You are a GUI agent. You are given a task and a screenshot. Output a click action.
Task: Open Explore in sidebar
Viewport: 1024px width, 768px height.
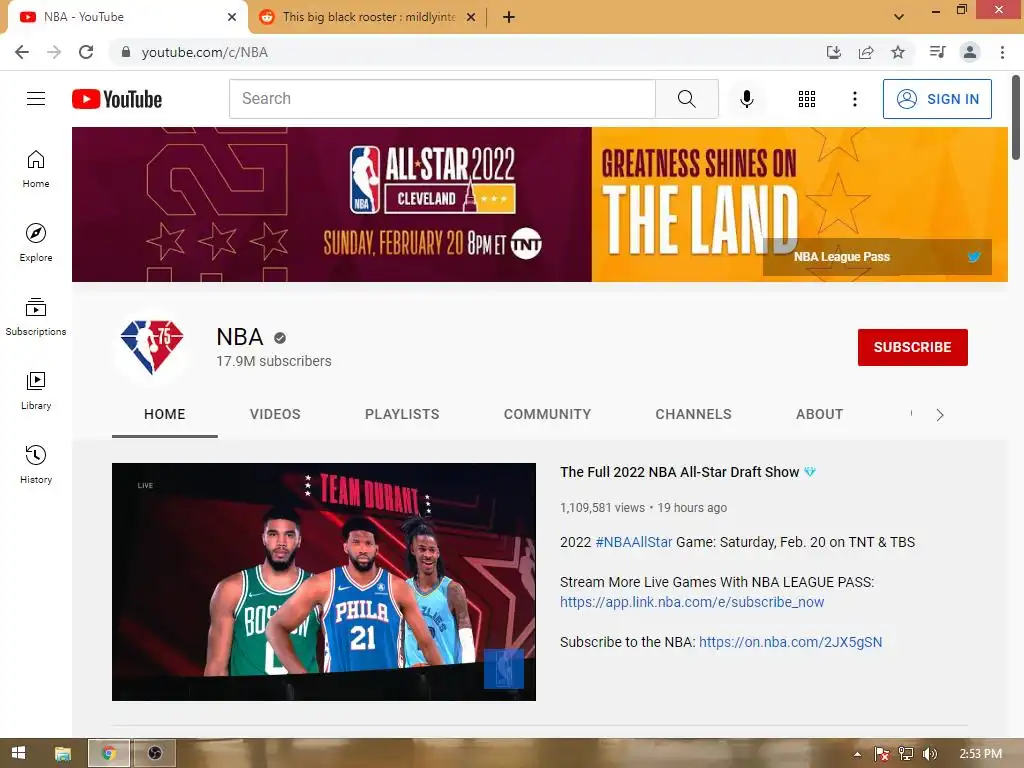click(x=36, y=243)
